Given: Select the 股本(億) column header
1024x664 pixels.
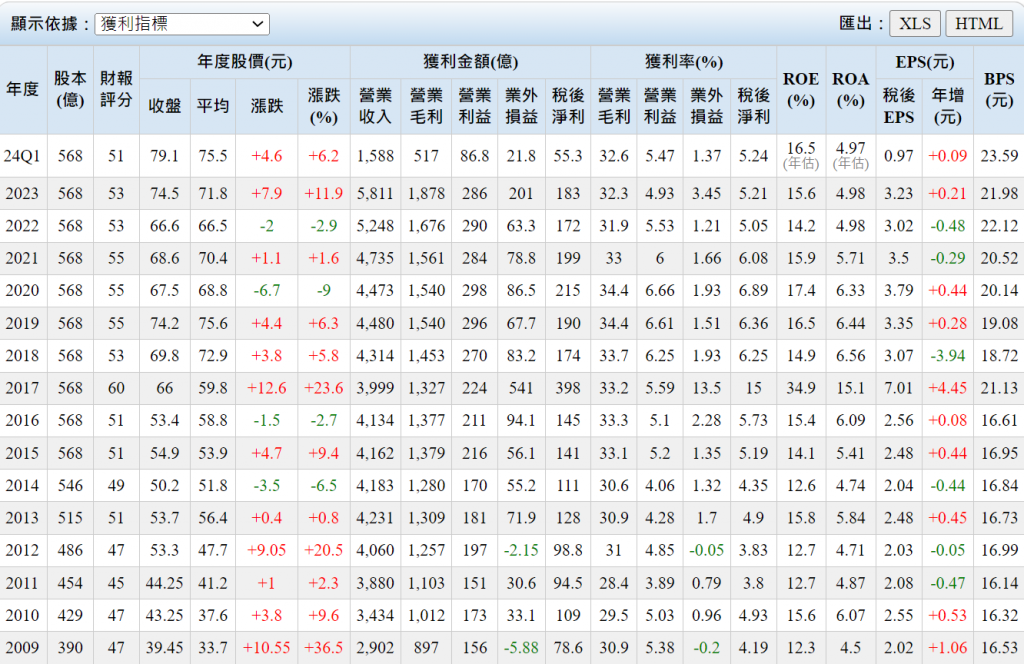Looking at the screenshot, I should [70, 90].
